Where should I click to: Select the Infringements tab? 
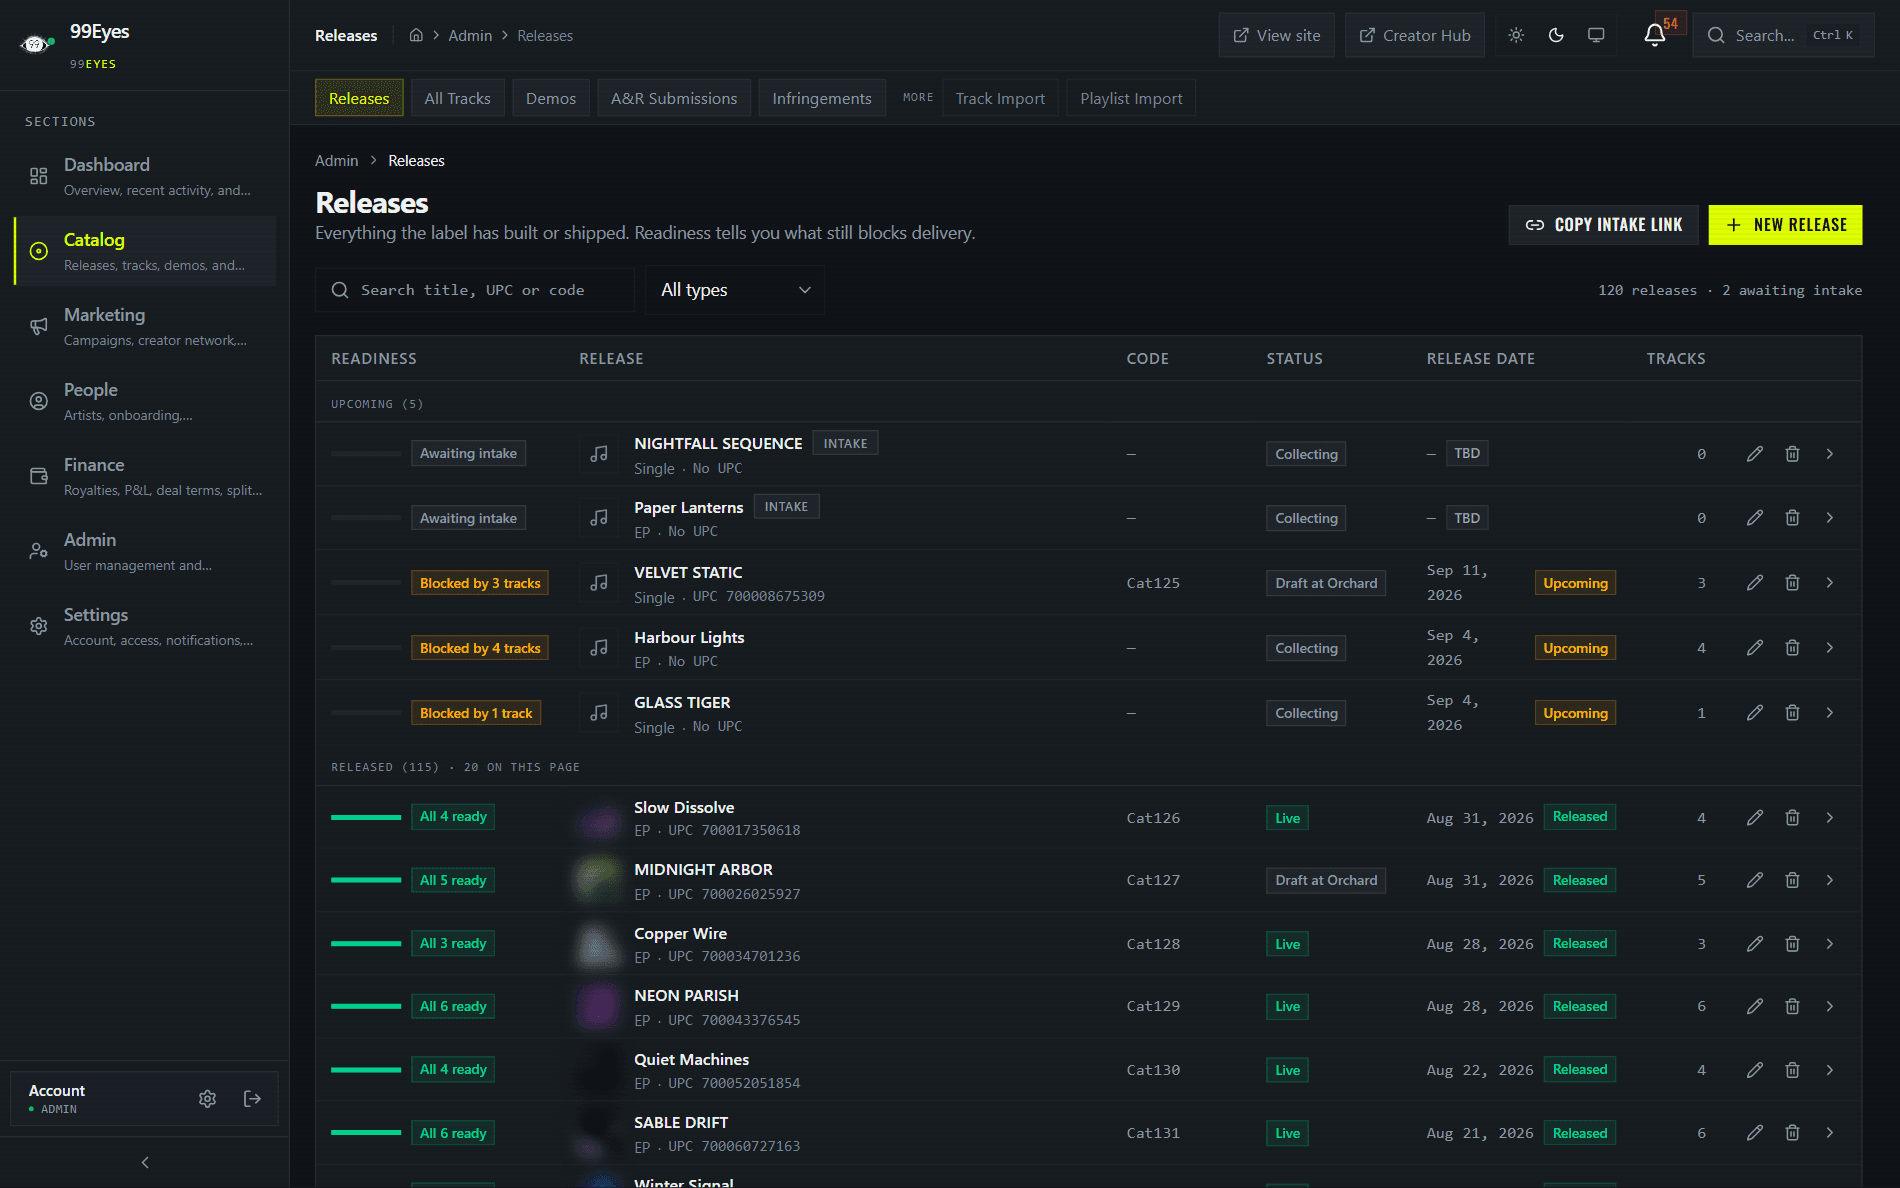822,98
